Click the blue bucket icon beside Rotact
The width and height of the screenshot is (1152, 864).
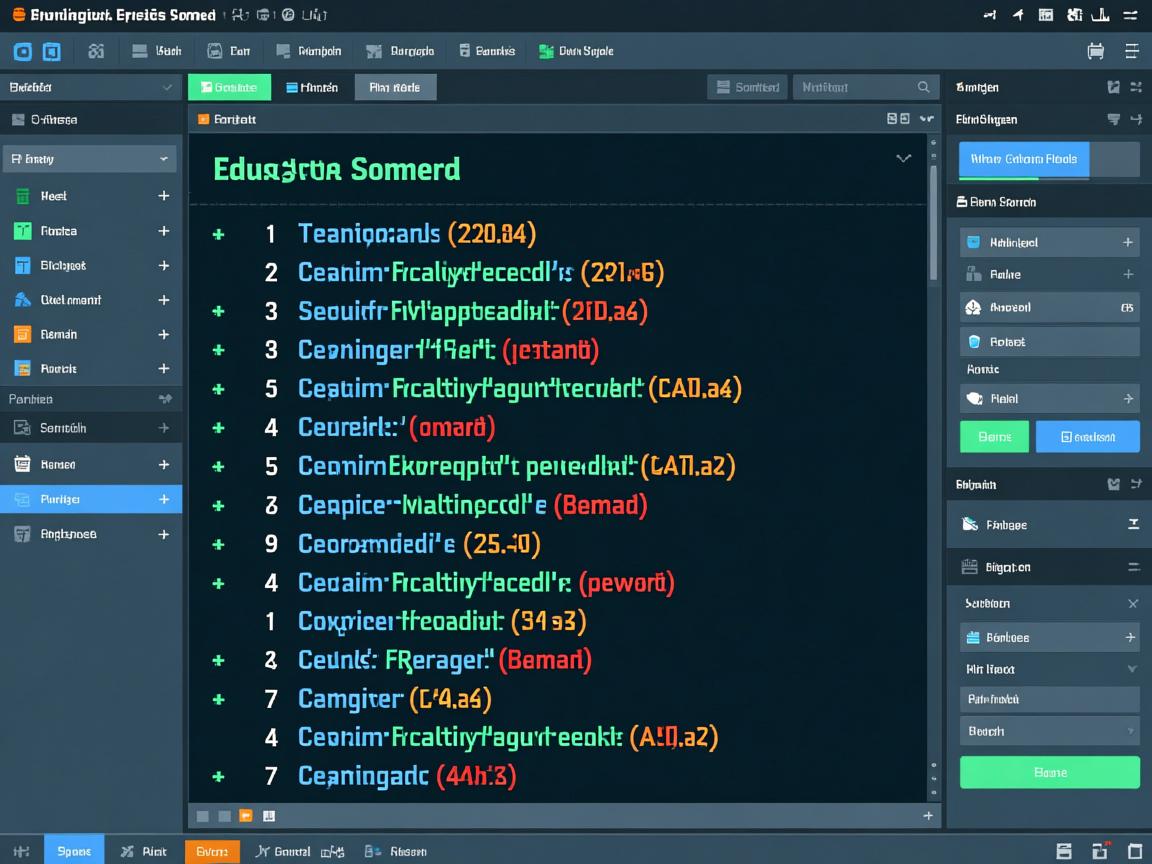pos(975,342)
